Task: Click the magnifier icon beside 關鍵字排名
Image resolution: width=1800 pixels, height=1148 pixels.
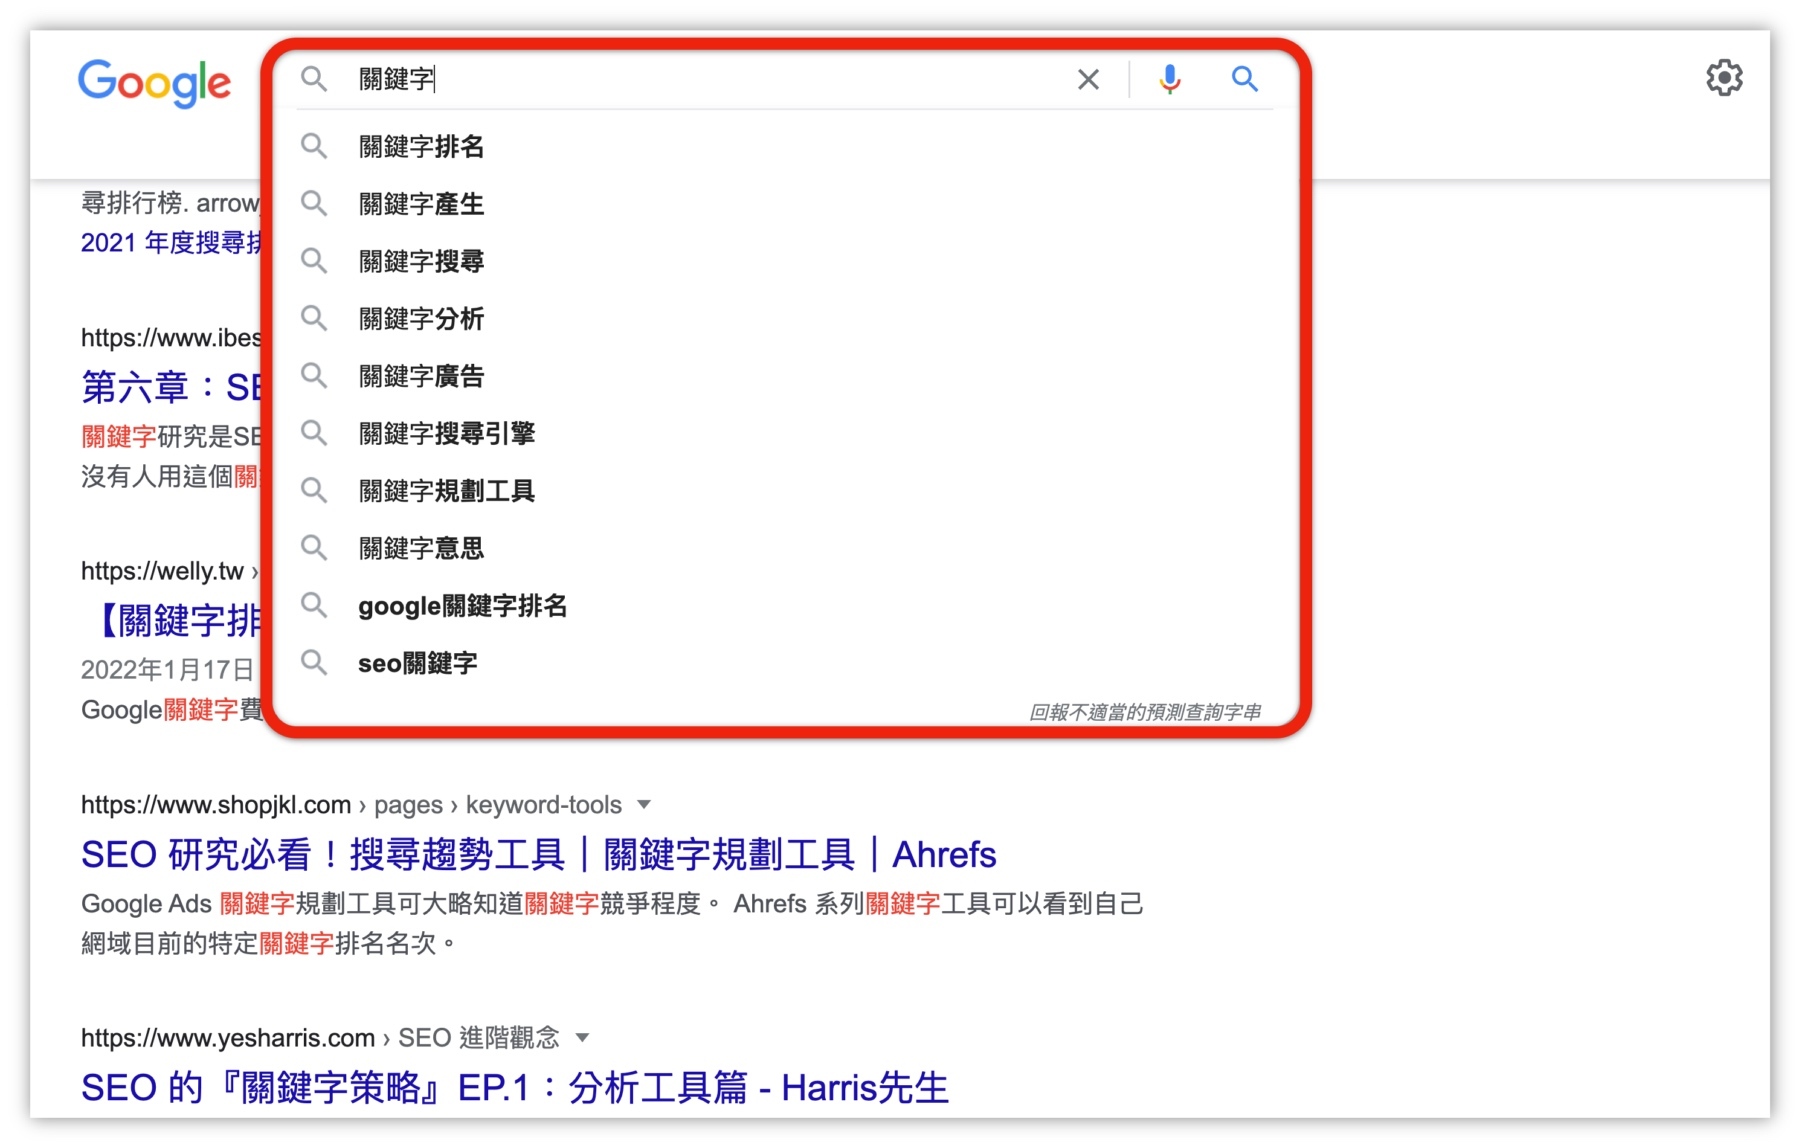Action: [314, 146]
